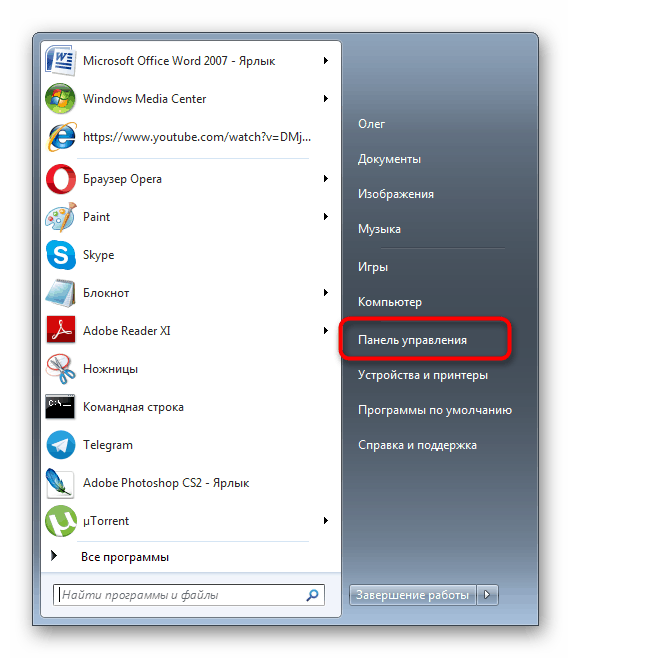Open the Opera browser icon
The image size is (645, 658).
(61, 179)
